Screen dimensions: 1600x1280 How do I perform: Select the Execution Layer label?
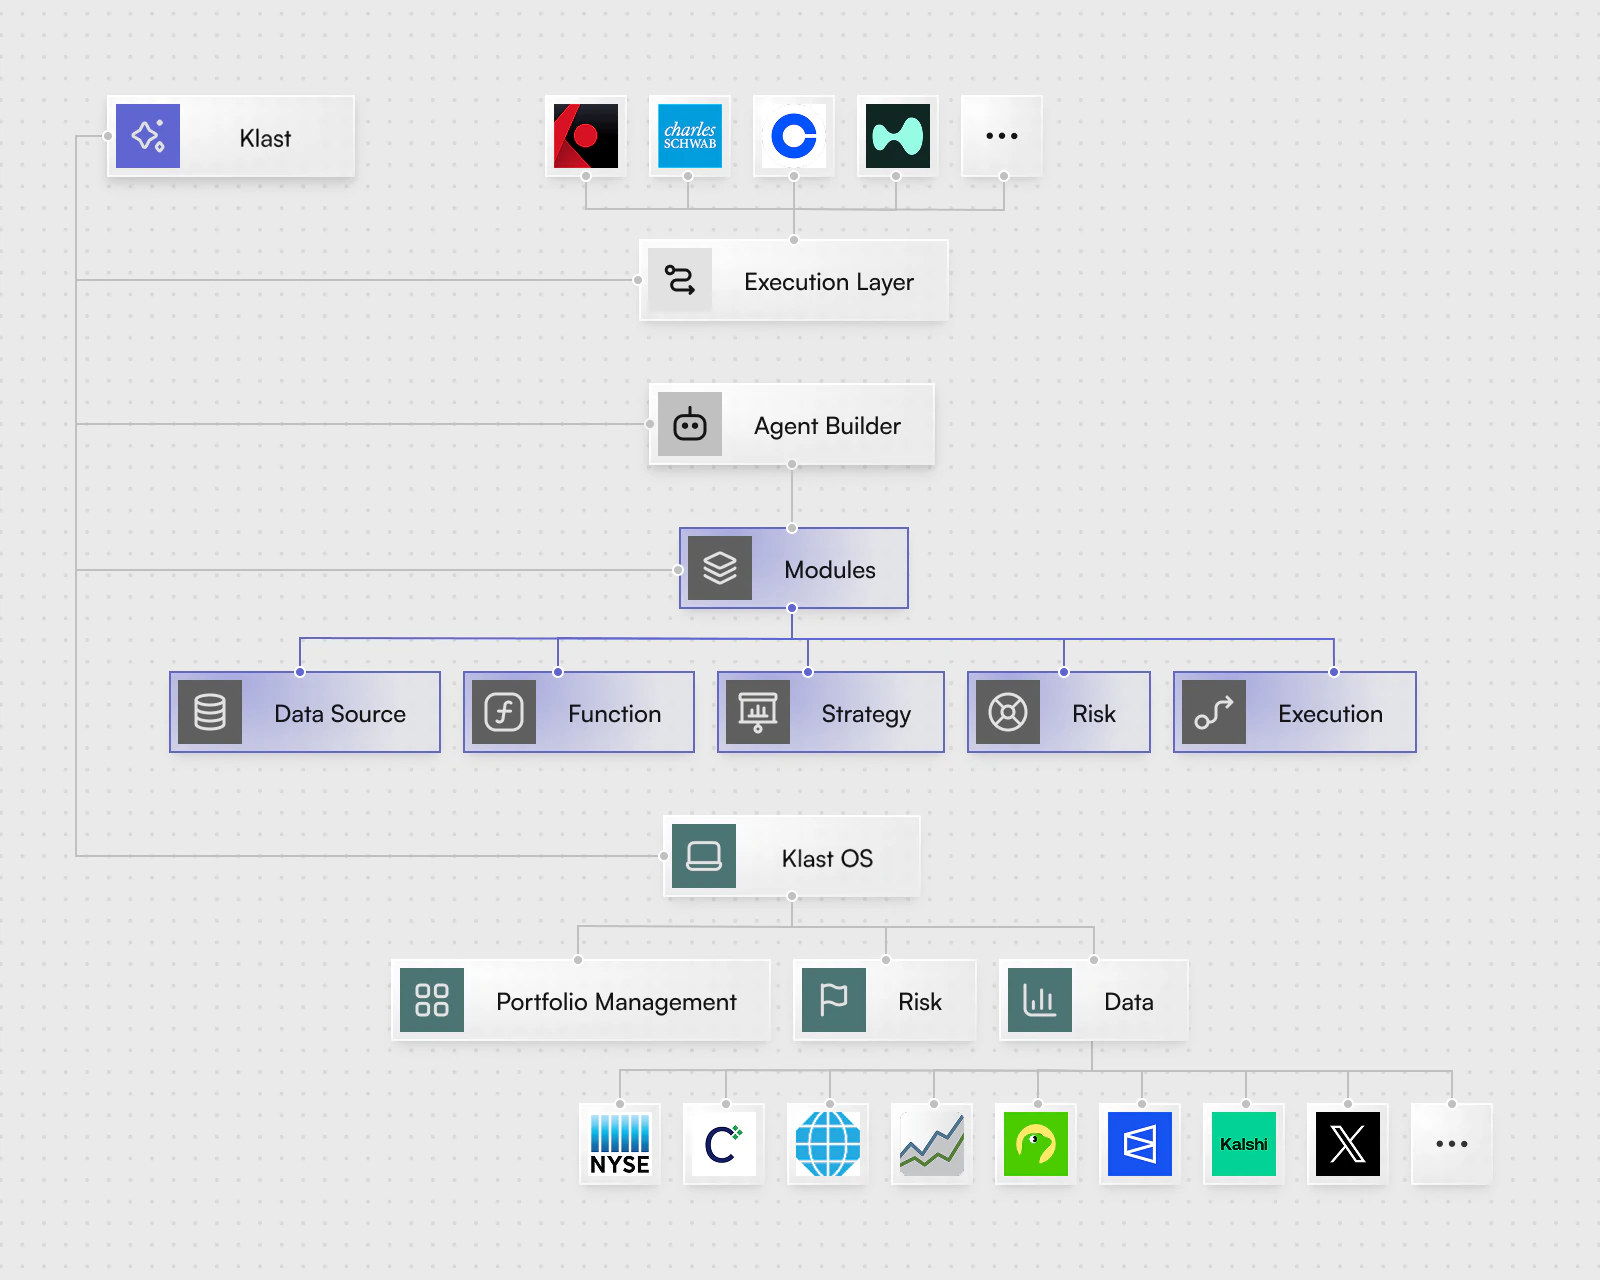(x=829, y=282)
